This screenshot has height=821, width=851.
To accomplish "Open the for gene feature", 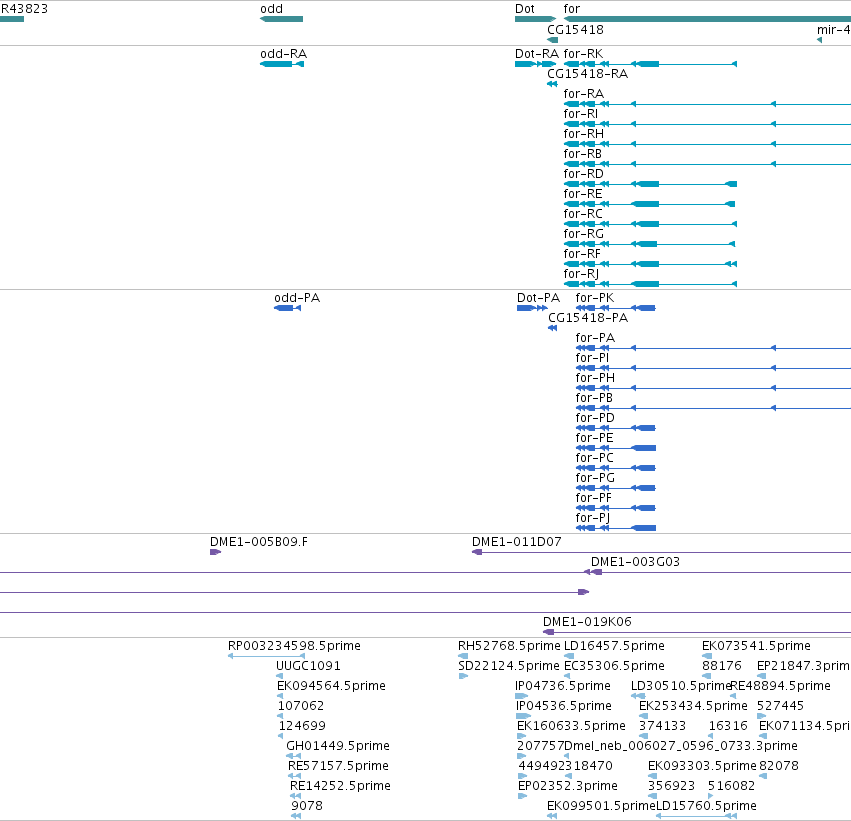I will [707, 19].
